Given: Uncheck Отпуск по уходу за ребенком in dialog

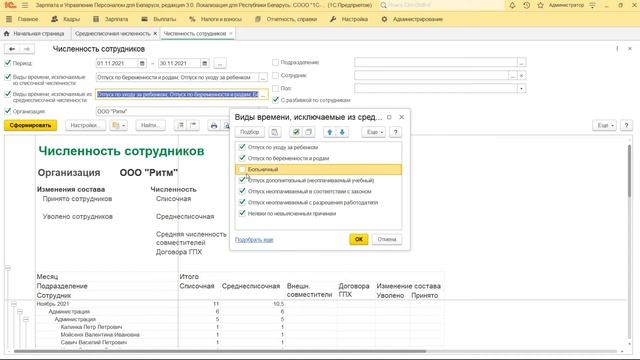Looking at the screenshot, I should [x=242, y=147].
